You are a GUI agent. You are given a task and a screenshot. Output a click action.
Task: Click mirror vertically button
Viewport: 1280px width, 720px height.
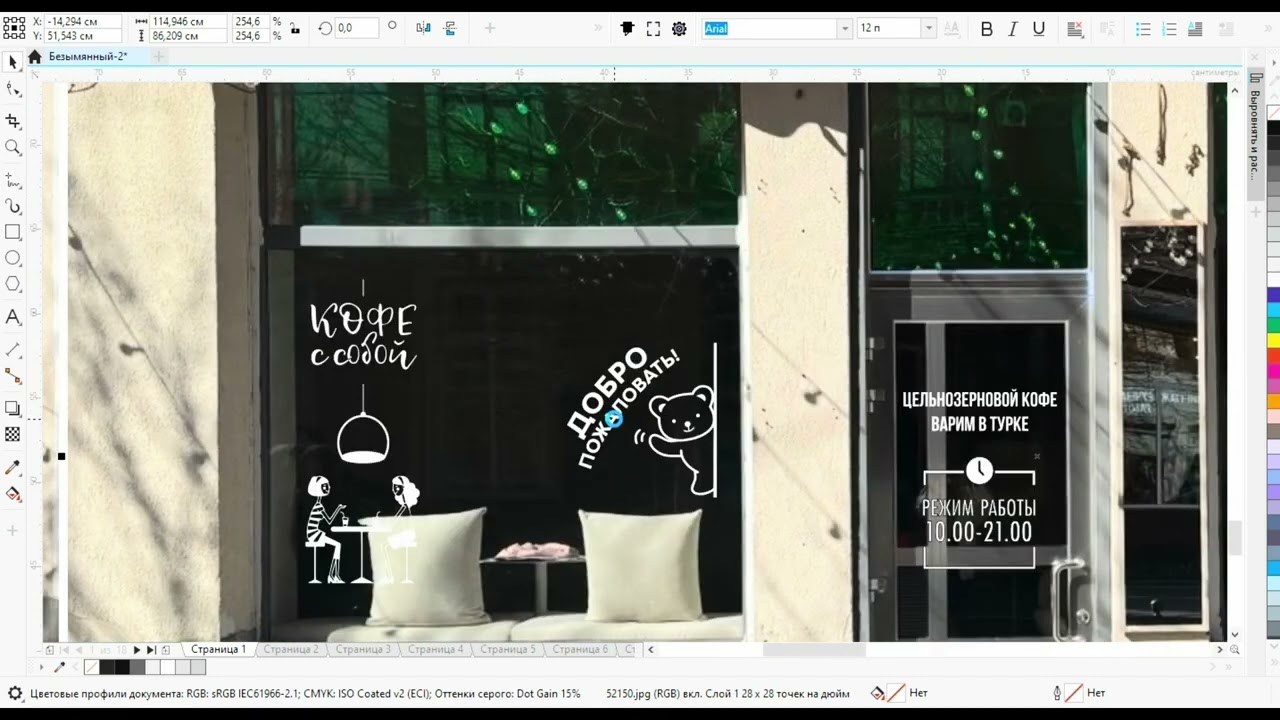tap(449, 28)
